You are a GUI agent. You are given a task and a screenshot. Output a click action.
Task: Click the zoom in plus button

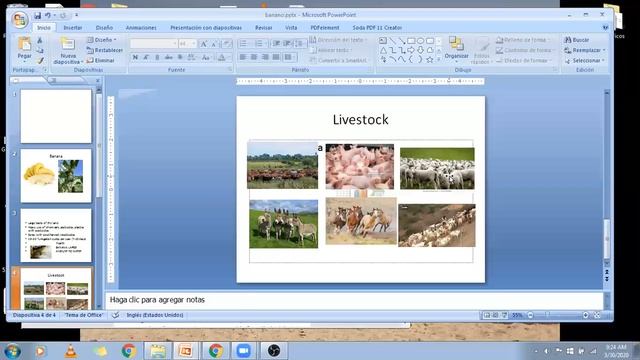[x=586, y=315]
